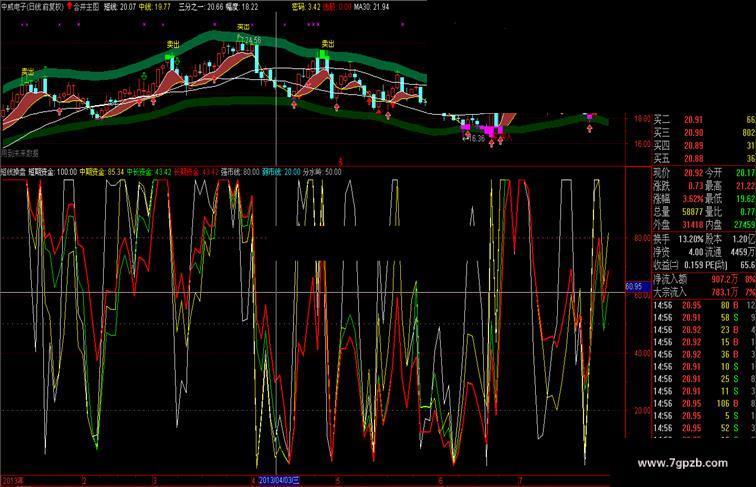Click the 卖出 signal above the tall cyan candle right of the vertical cursor
Image resolution: width=756 pixels, height=487 pixels.
tap(328, 44)
